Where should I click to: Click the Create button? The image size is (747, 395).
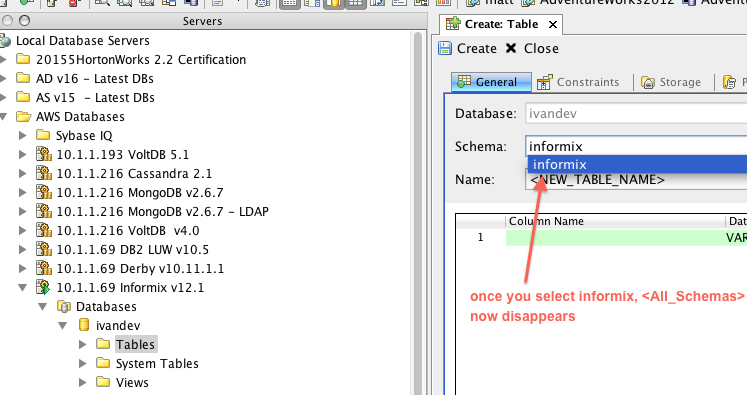[x=467, y=49]
